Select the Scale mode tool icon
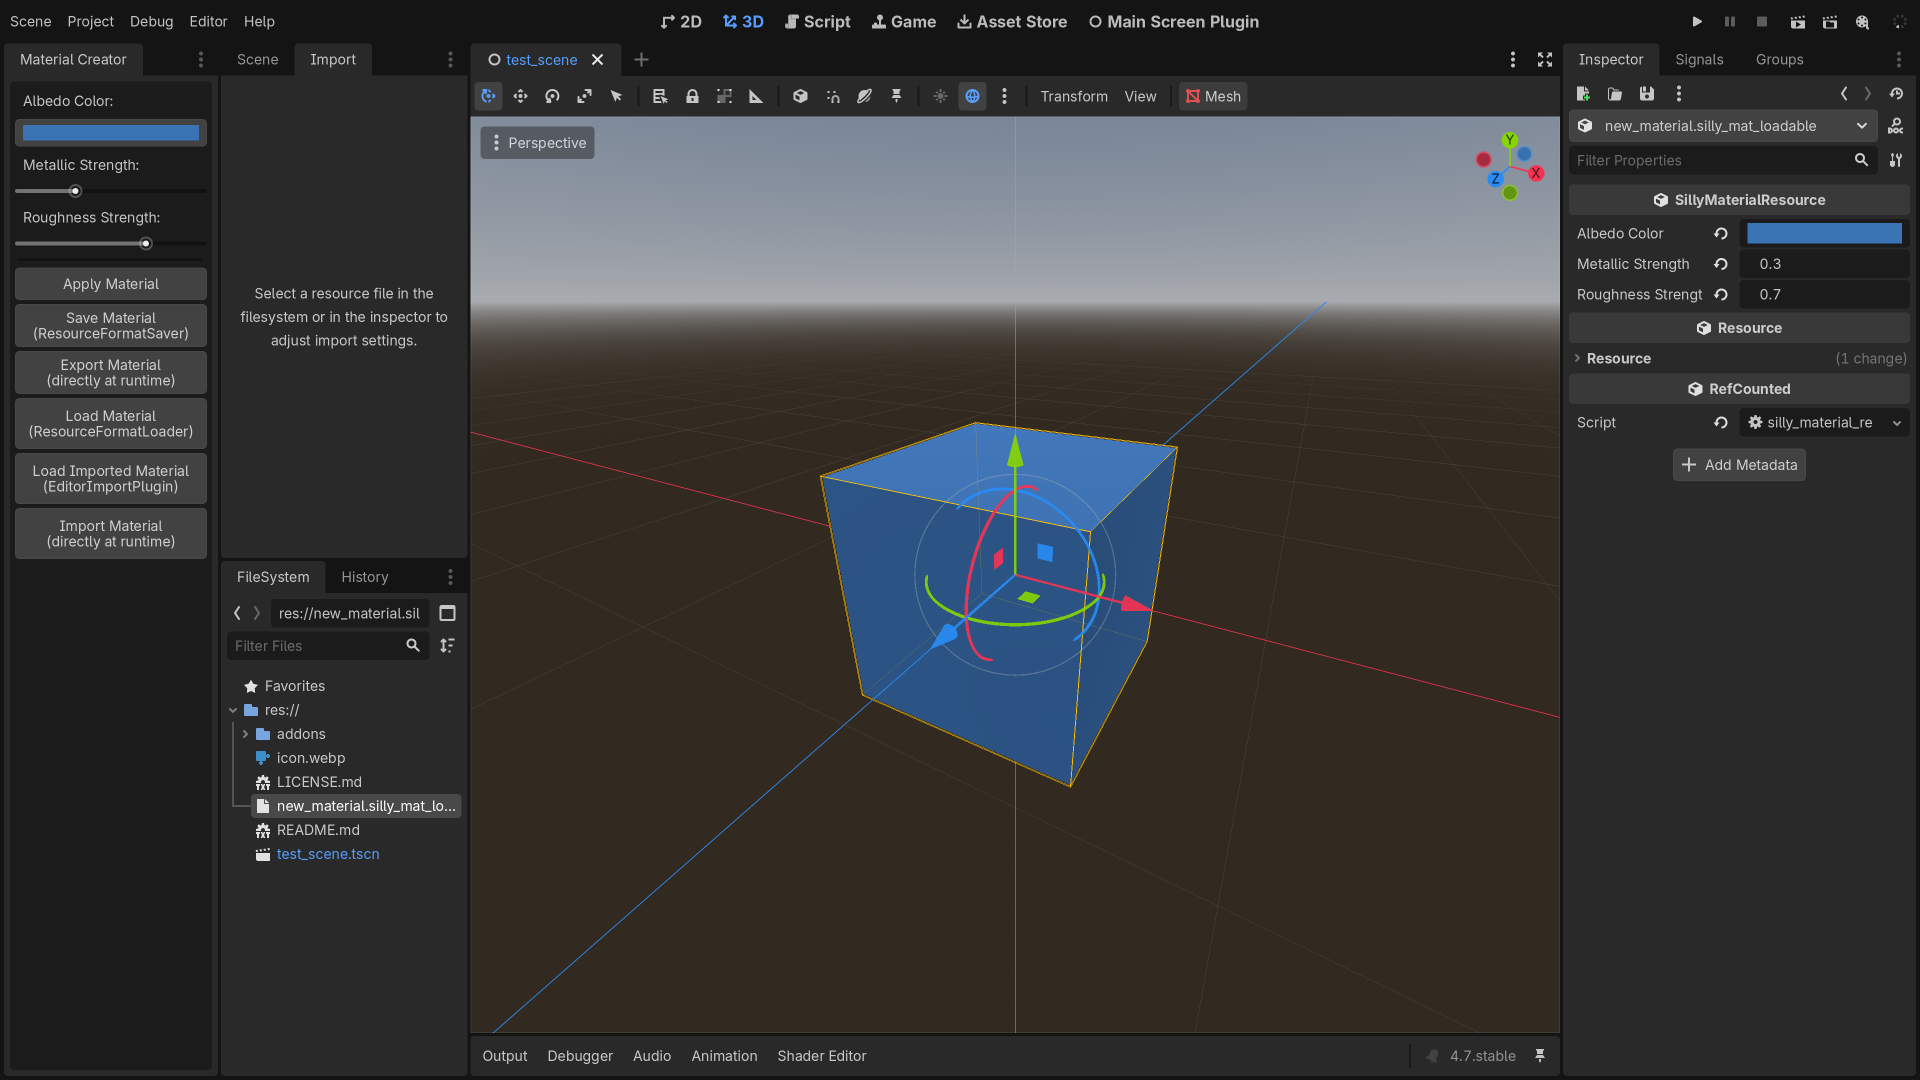 point(584,96)
